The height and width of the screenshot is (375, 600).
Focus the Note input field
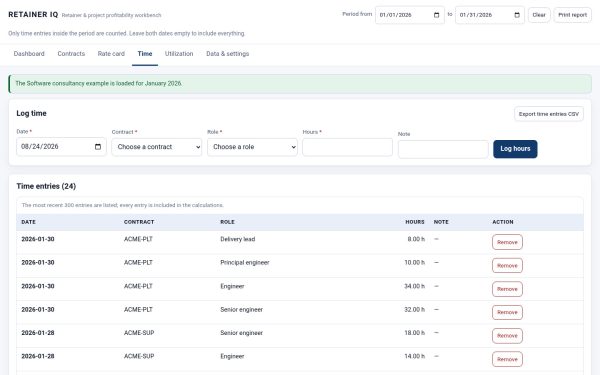443,149
